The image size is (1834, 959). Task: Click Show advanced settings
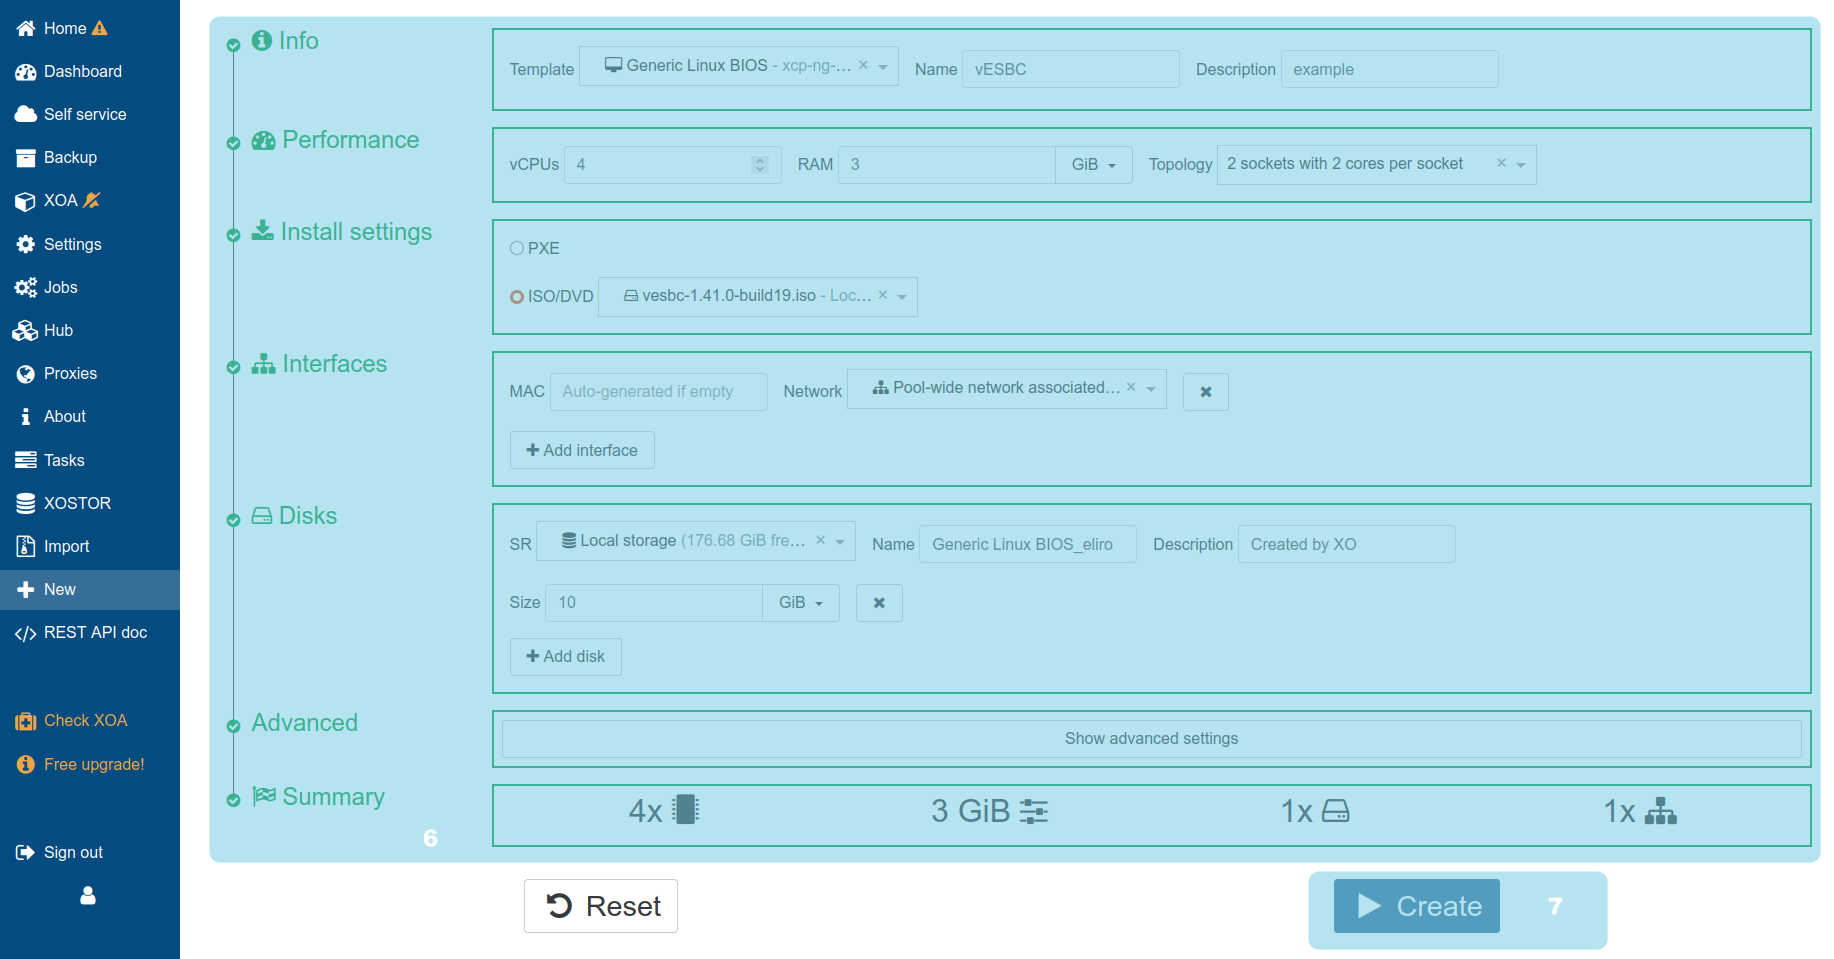[1152, 739]
